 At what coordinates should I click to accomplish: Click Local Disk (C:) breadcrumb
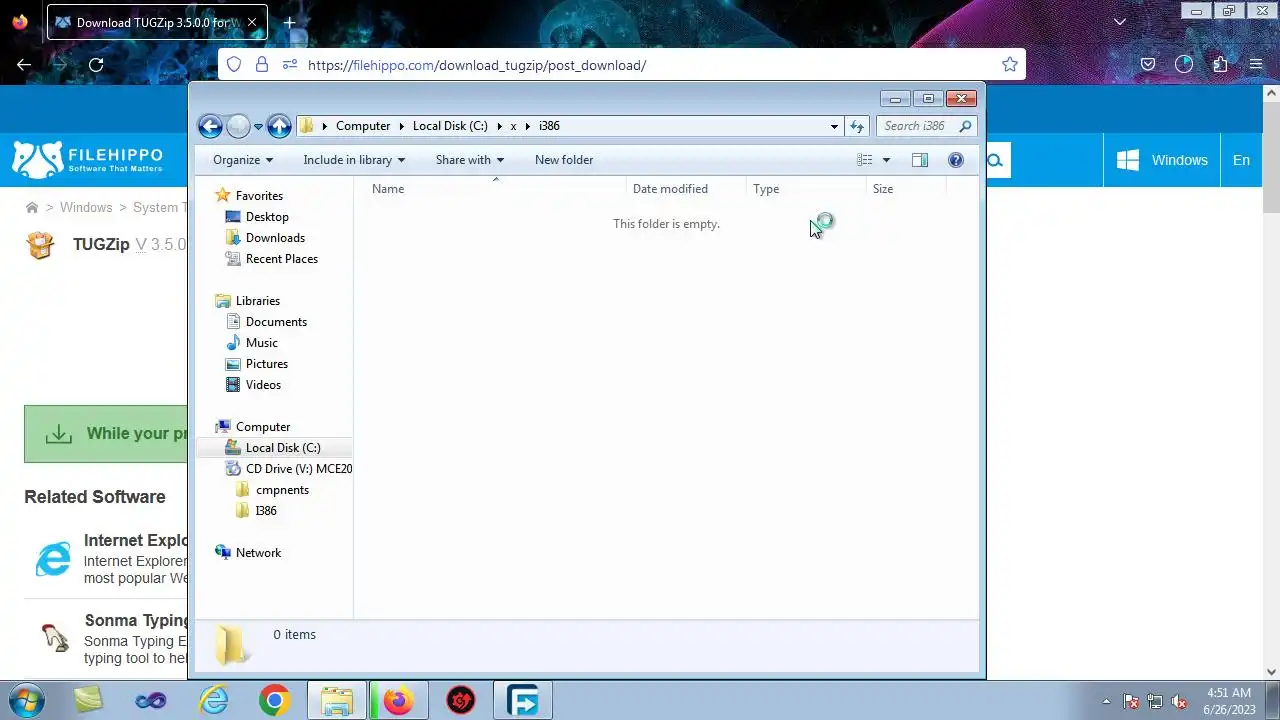click(x=450, y=126)
